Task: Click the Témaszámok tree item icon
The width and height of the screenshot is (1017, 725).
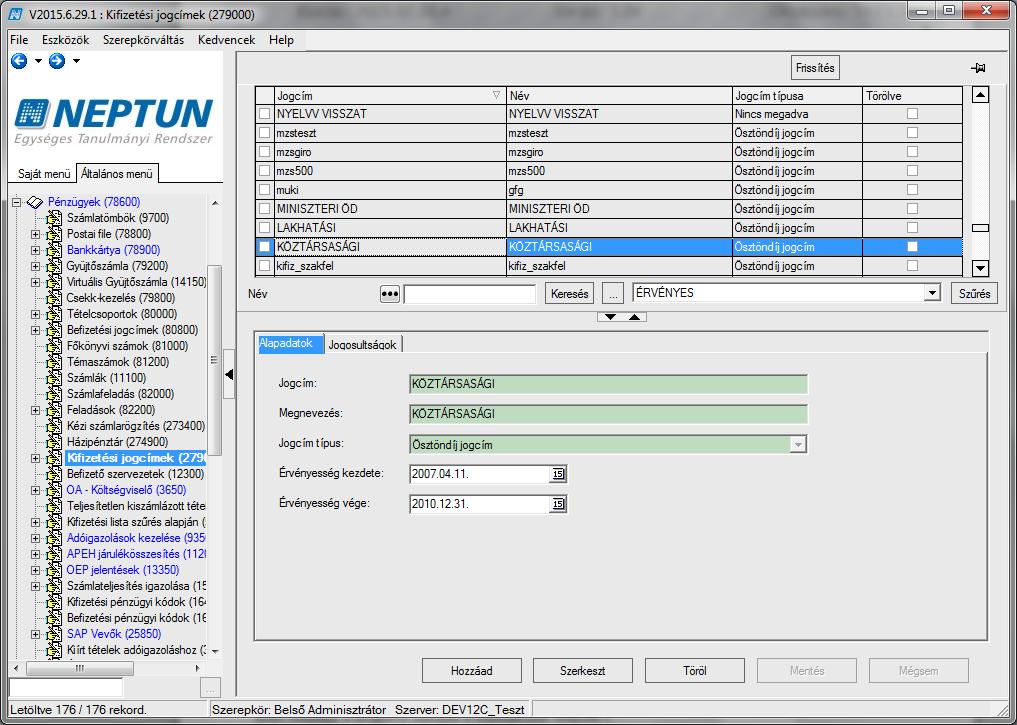Action: pos(54,362)
